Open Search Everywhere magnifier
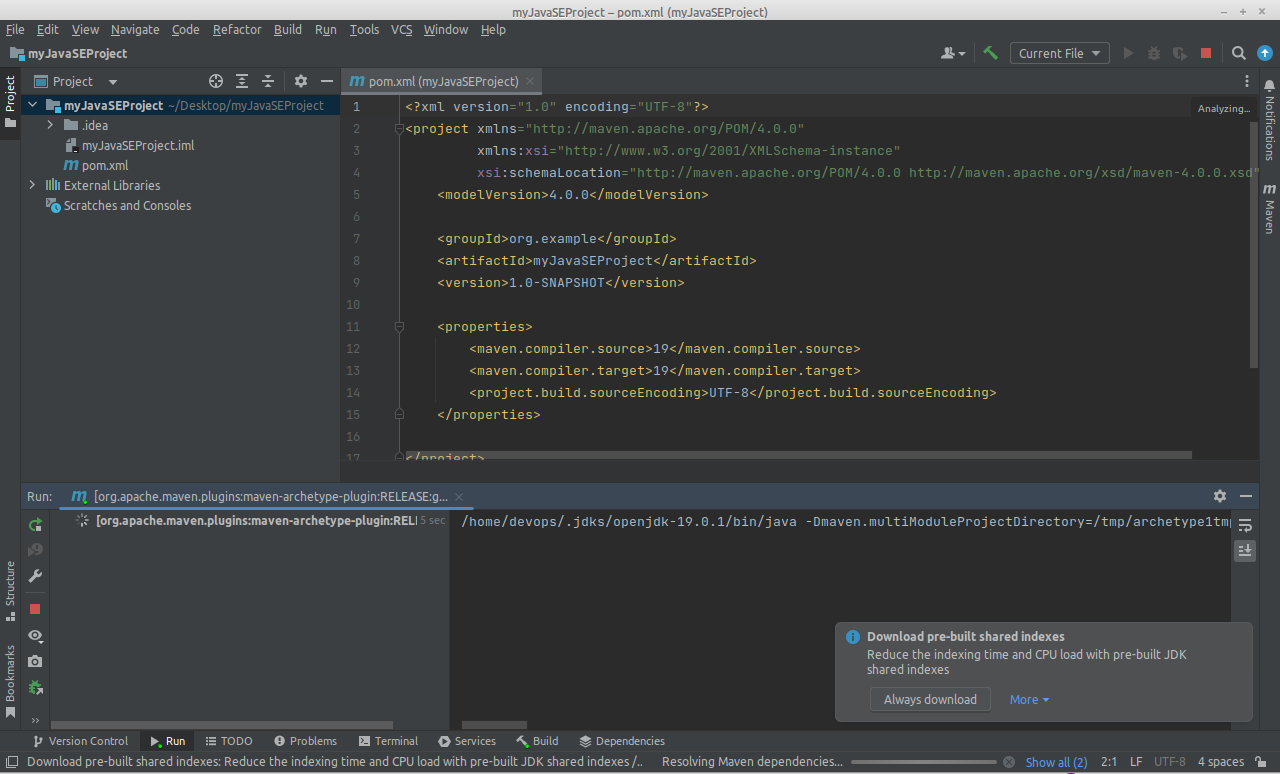The height and width of the screenshot is (774, 1280). 1238,53
